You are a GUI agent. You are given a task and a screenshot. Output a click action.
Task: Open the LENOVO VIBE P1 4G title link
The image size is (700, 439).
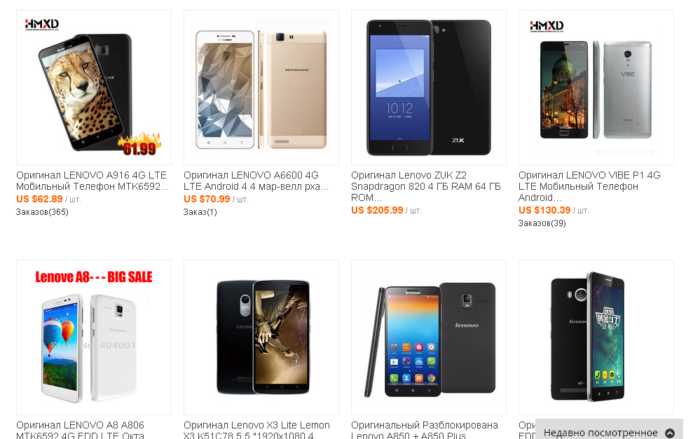coord(589,186)
